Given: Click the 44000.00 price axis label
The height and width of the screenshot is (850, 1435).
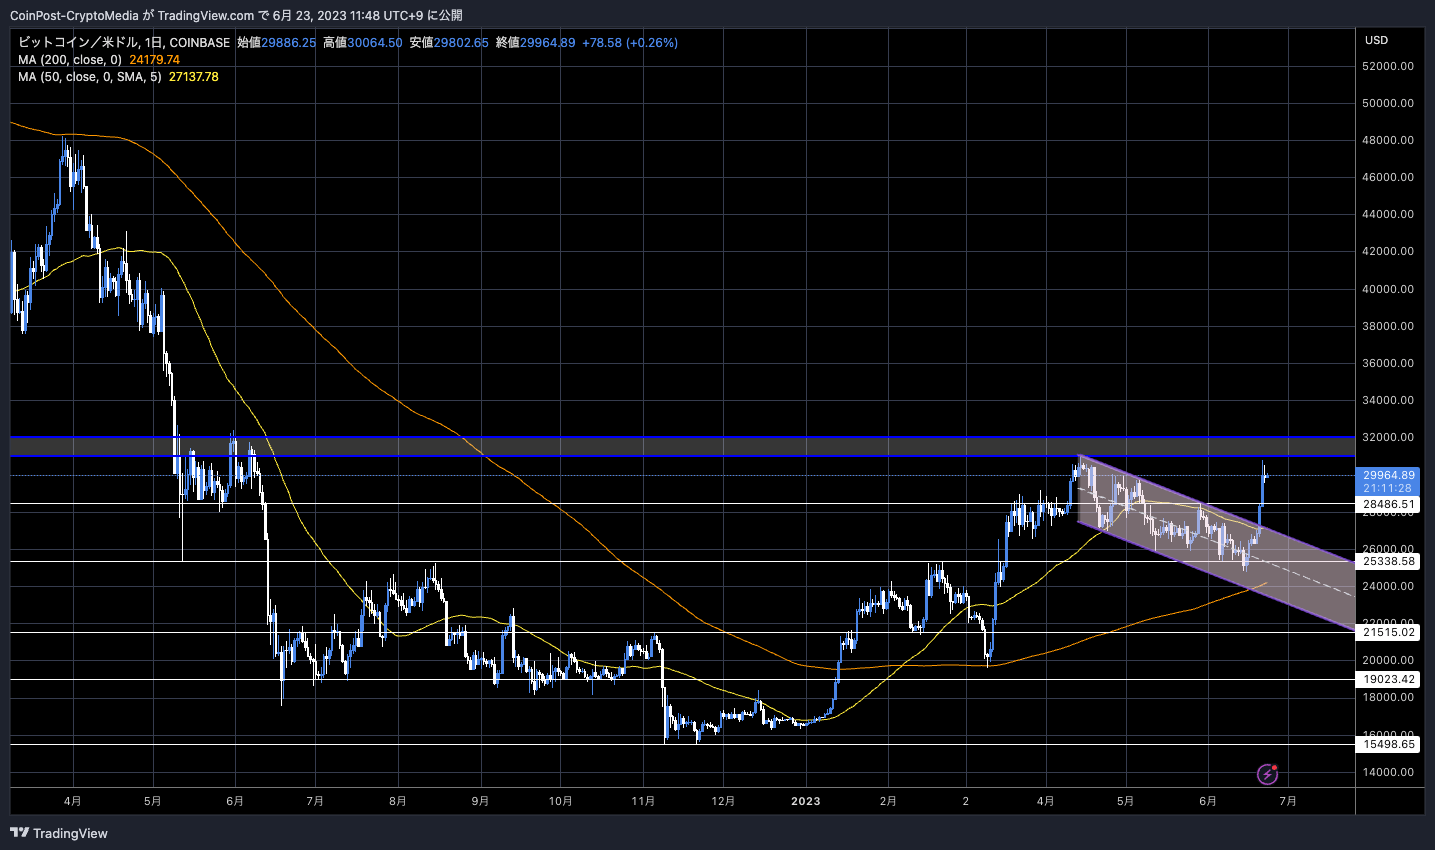Looking at the screenshot, I should tap(1389, 214).
